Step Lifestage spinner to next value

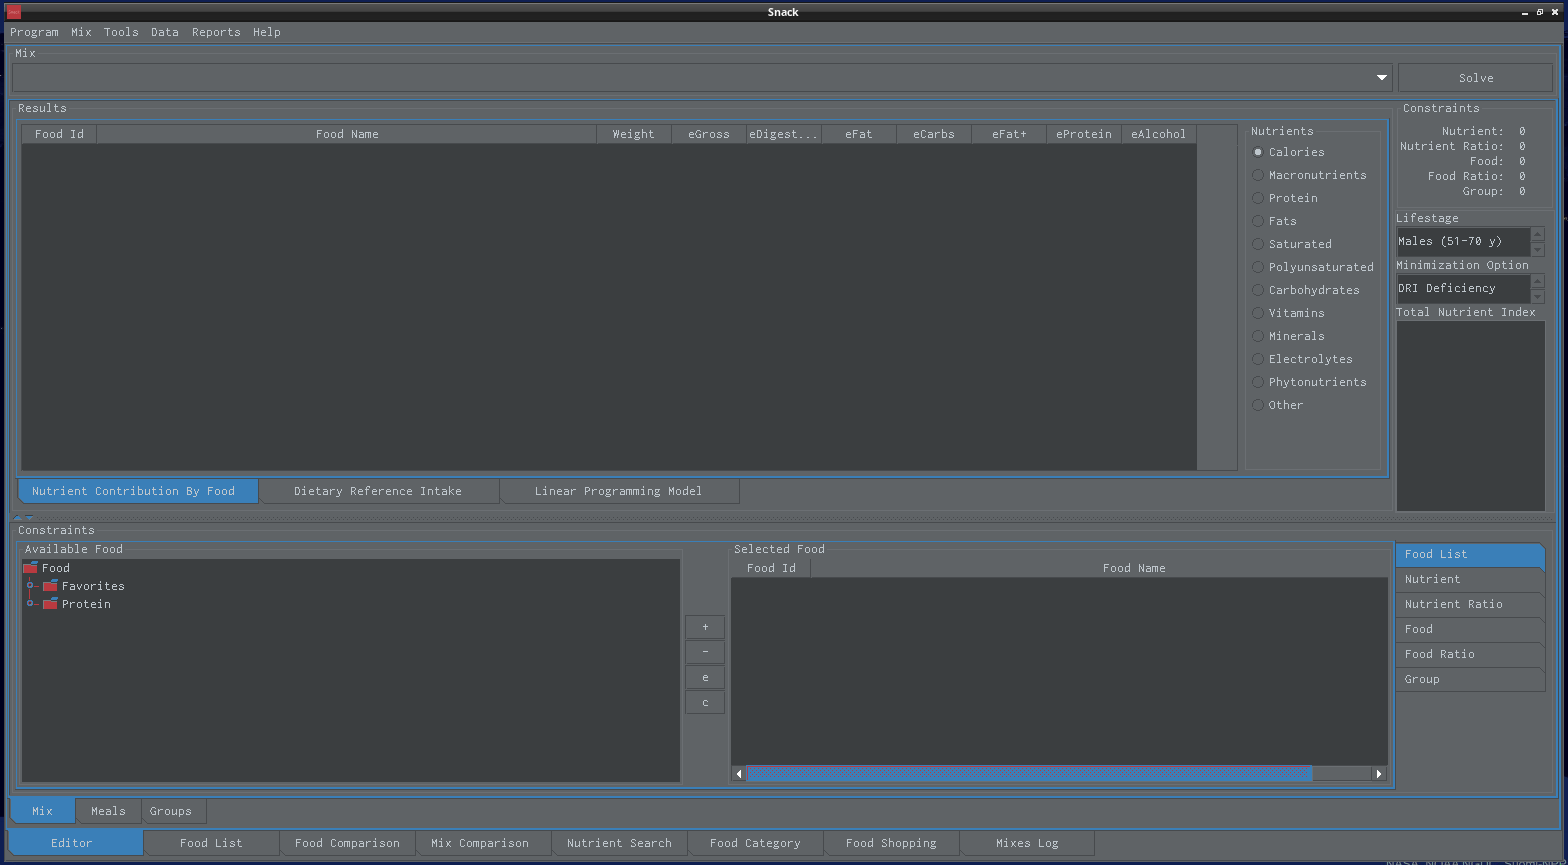(x=1538, y=234)
